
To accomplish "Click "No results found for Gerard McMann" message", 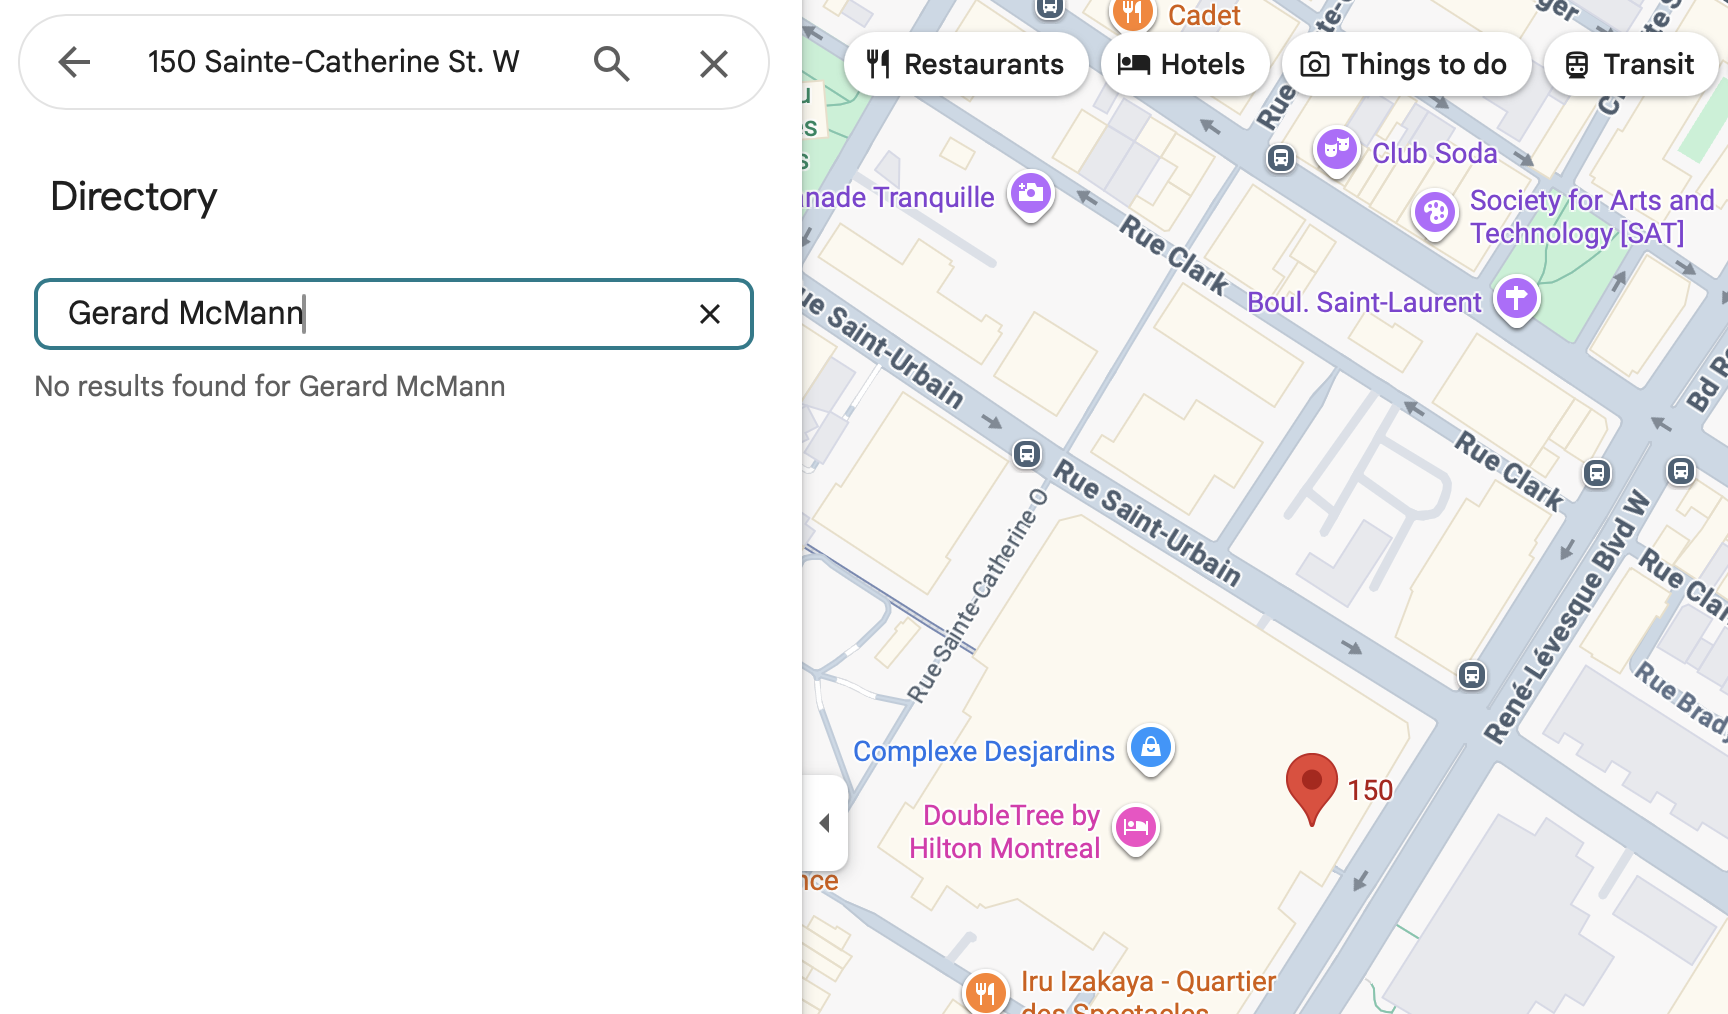I will 270,387.
